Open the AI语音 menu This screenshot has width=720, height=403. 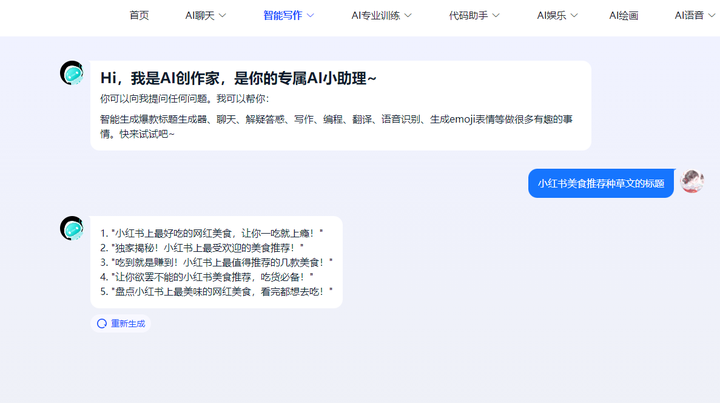click(695, 16)
